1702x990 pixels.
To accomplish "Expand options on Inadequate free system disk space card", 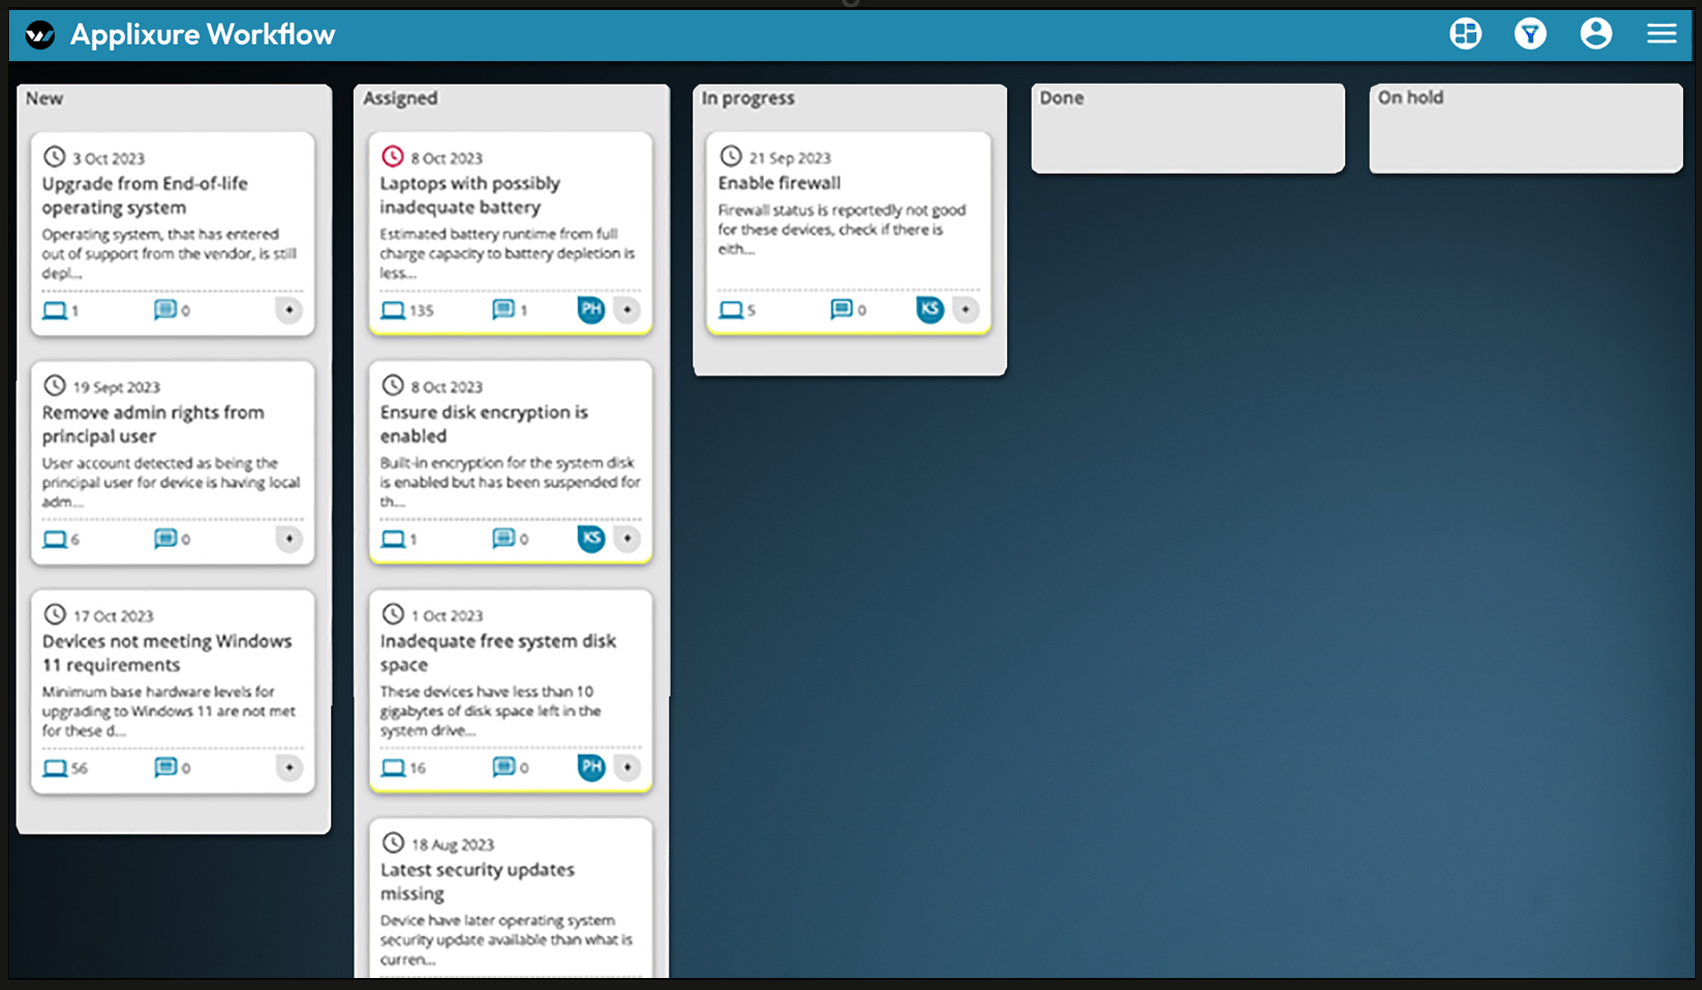I will (x=628, y=768).
